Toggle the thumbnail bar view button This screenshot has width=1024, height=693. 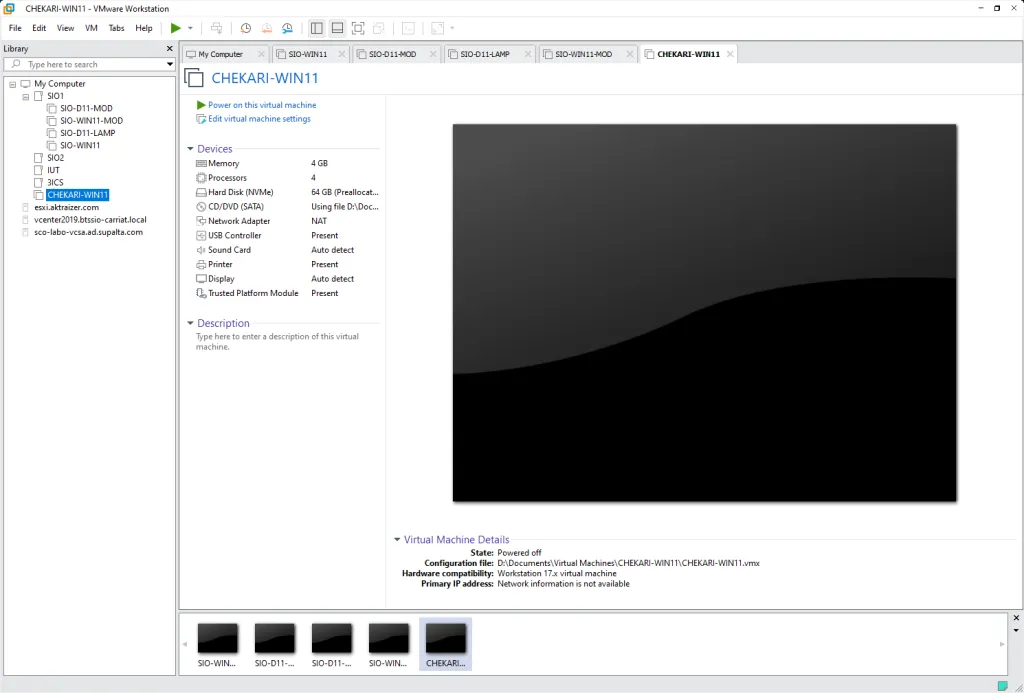[x=337, y=28]
